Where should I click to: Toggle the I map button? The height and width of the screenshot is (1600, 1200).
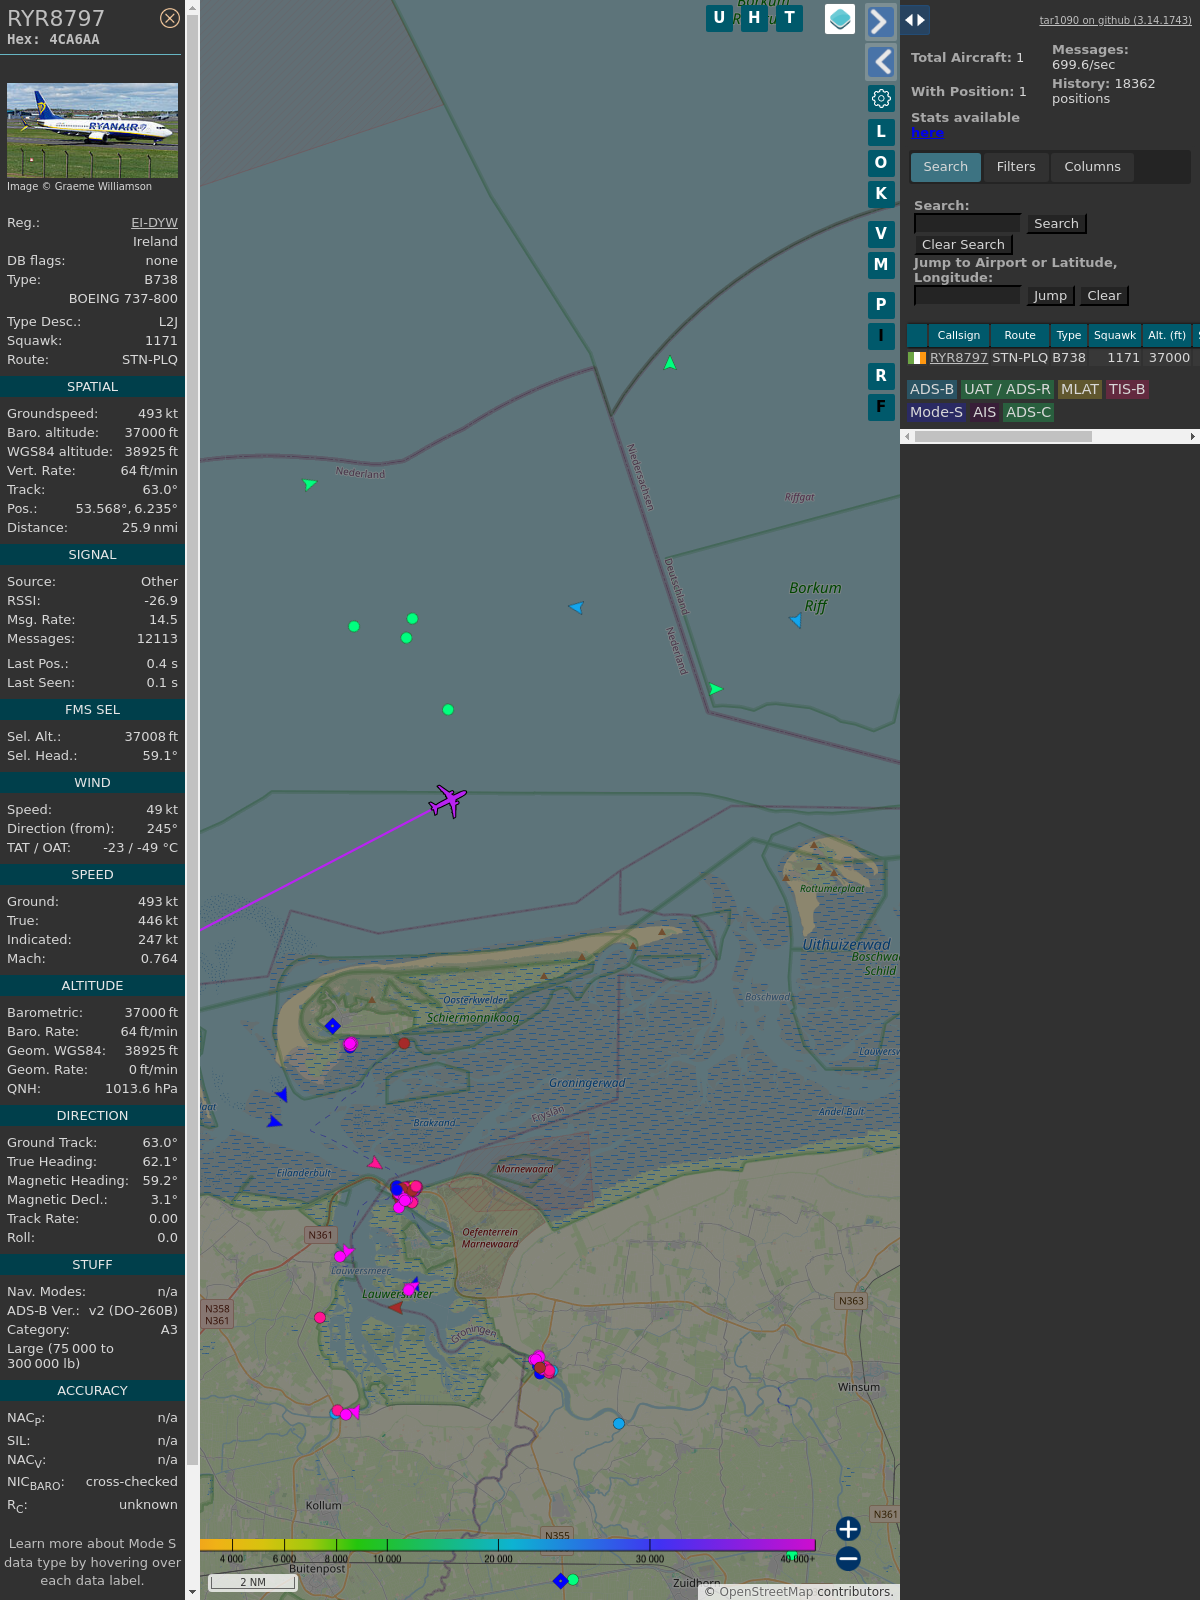[x=881, y=336]
